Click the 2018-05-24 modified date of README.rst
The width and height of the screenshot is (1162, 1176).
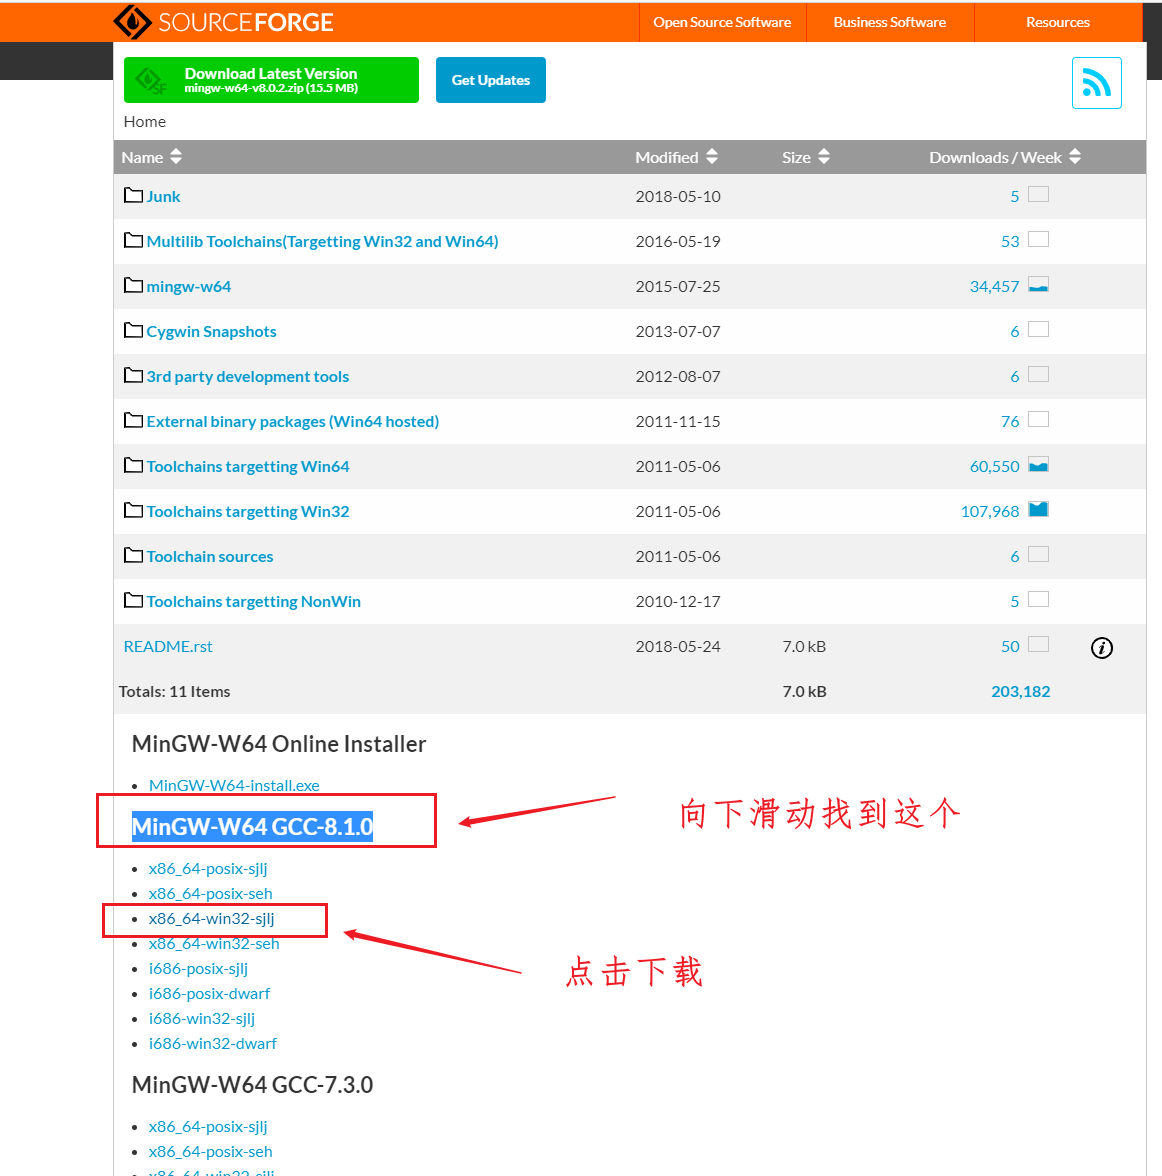pyautogui.click(x=678, y=646)
